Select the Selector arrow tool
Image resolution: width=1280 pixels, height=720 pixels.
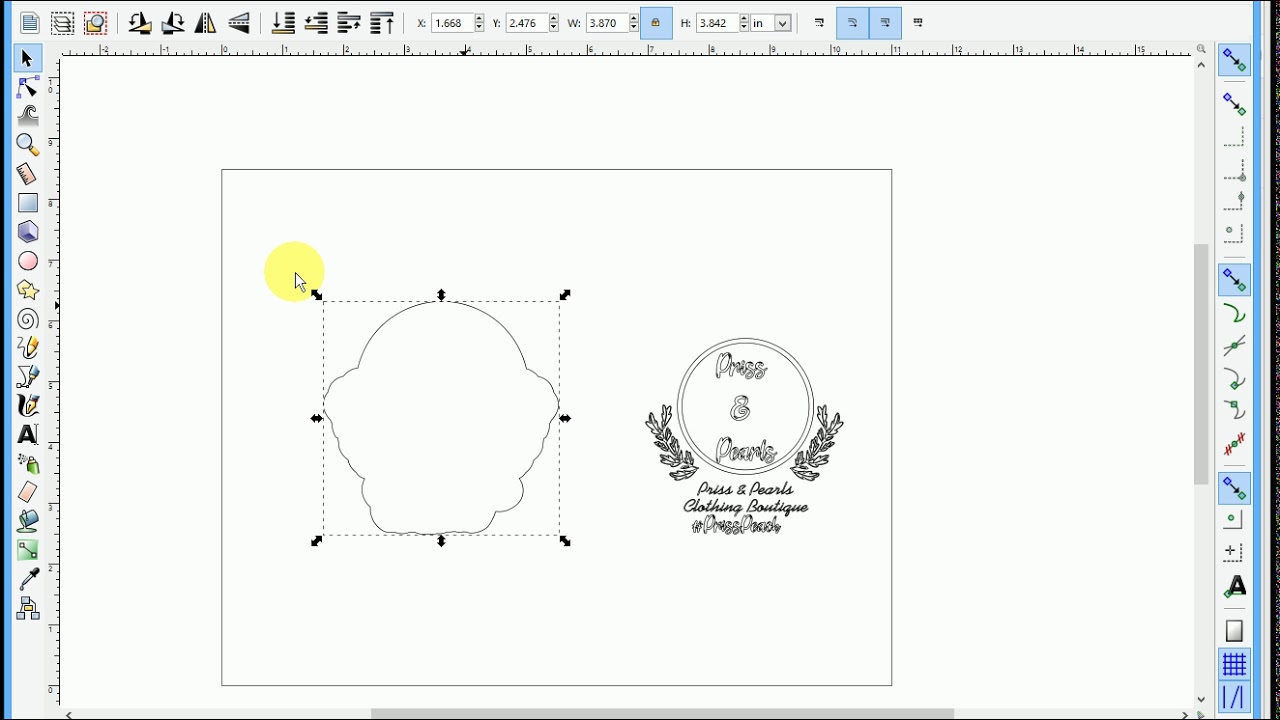point(28,59)
